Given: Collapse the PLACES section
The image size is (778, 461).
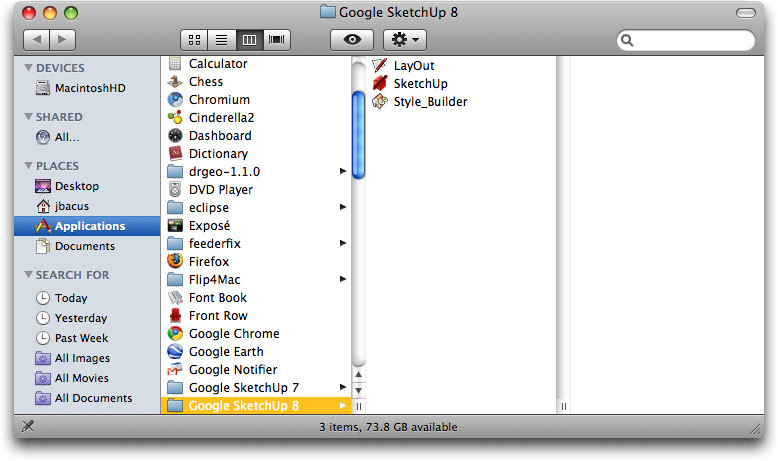Looking at the screenshot, I should 29,166.
